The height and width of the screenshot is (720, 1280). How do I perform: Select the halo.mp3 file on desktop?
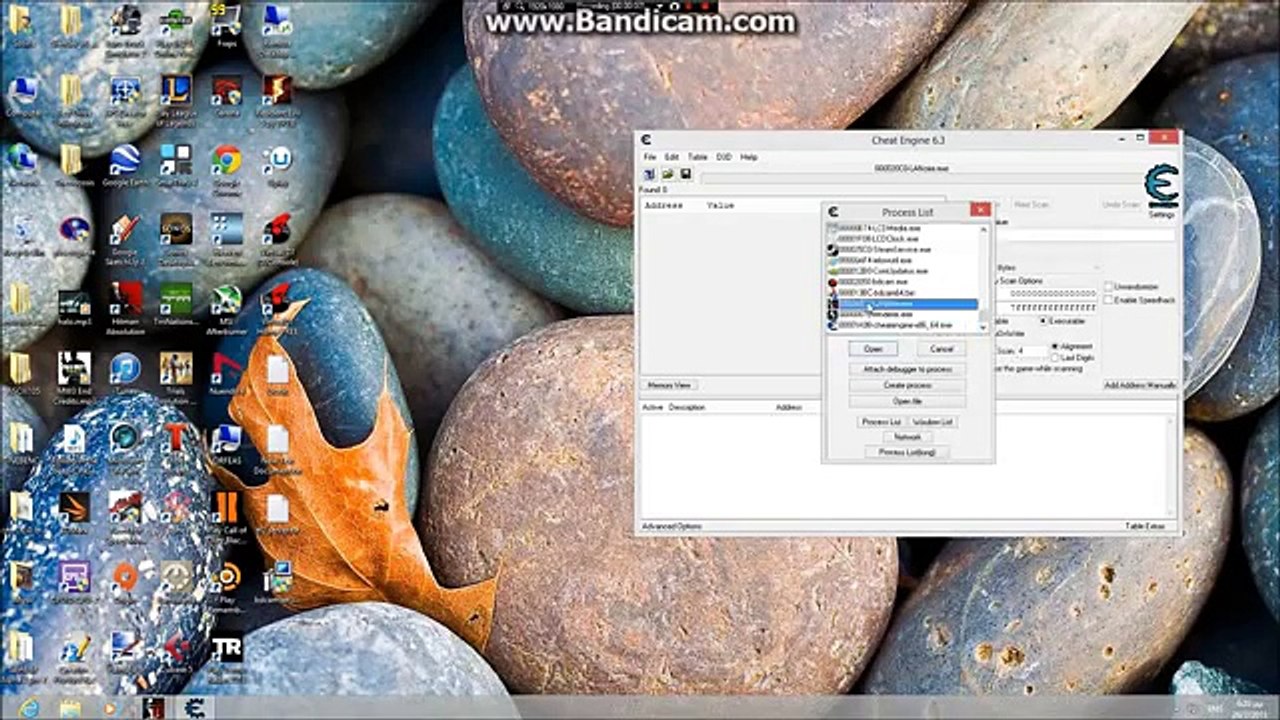coord(74,305)
